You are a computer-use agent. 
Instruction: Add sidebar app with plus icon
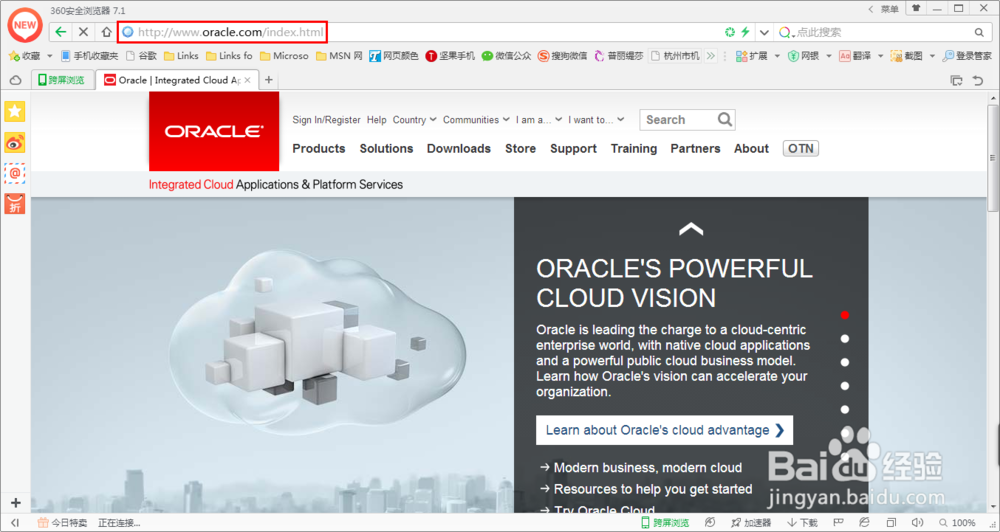(15, 503)
